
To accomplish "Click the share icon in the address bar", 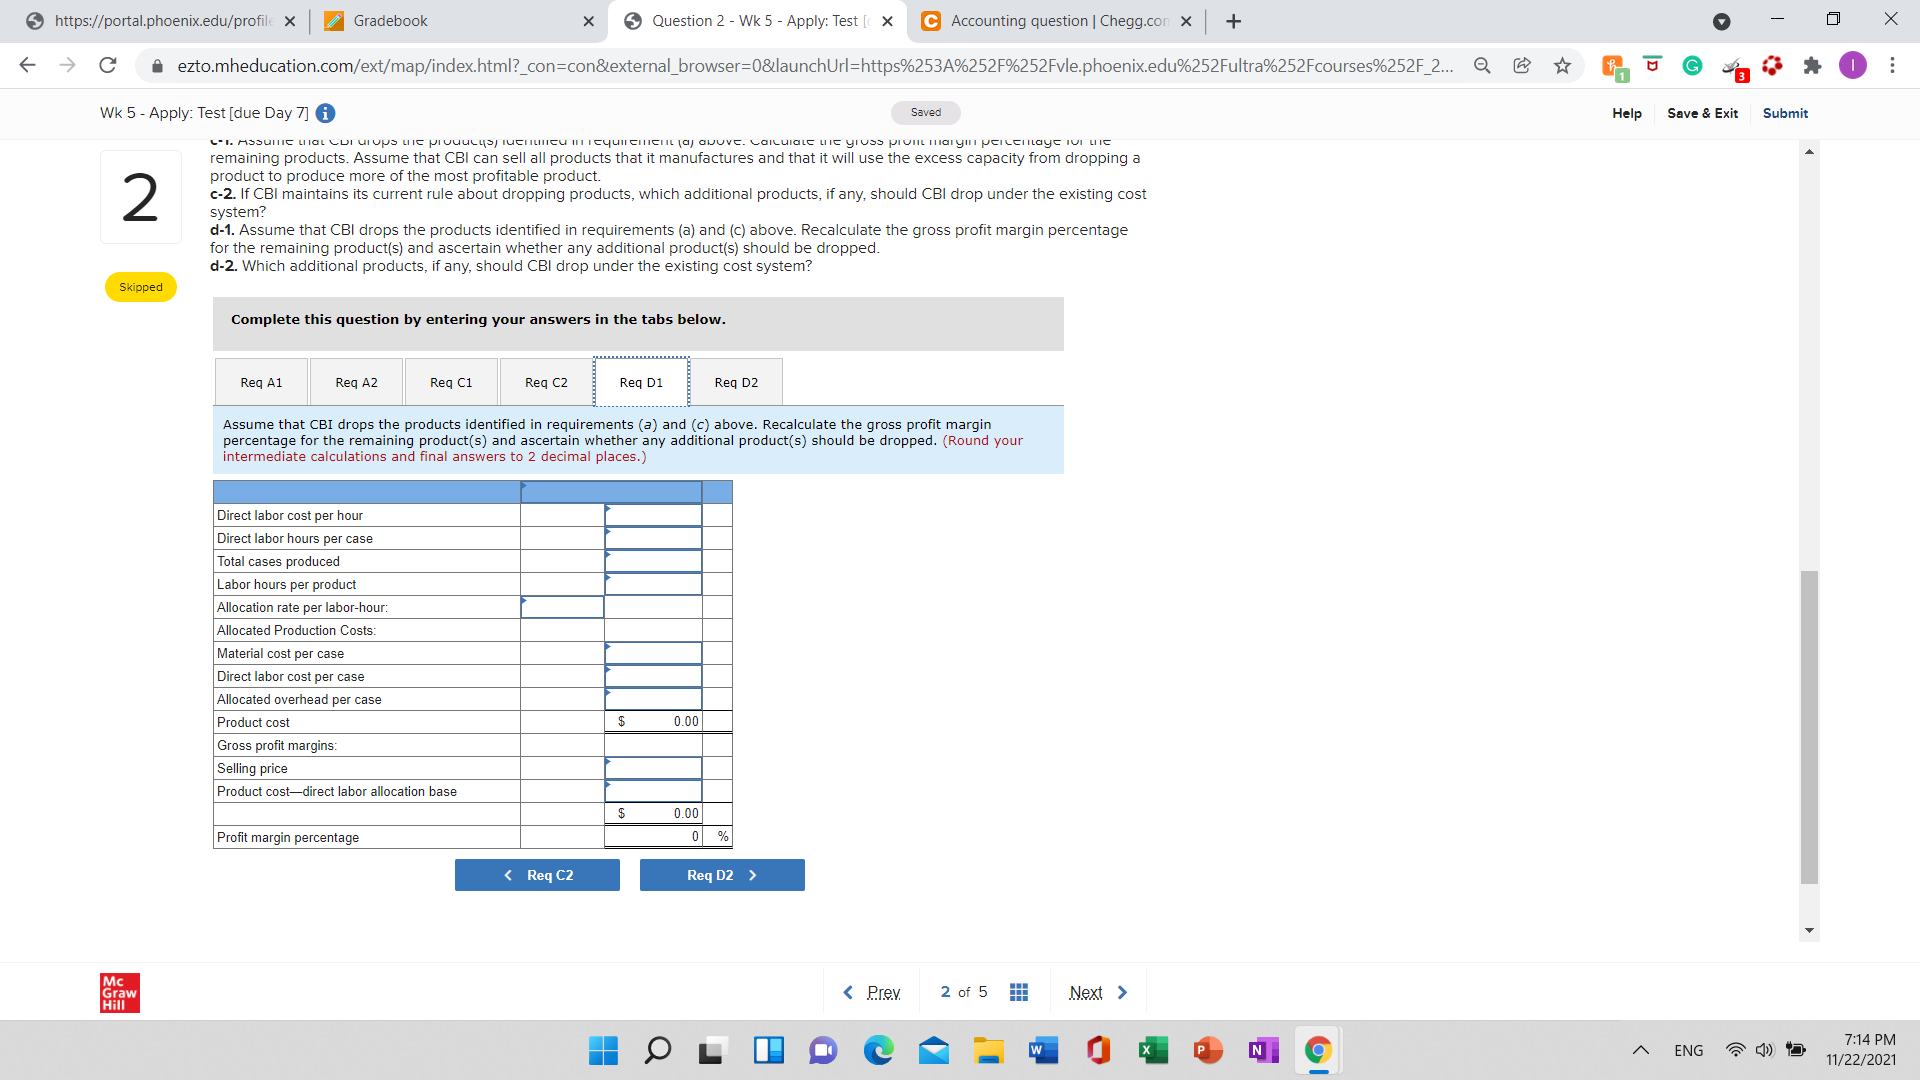I will tap(1522, 65).
